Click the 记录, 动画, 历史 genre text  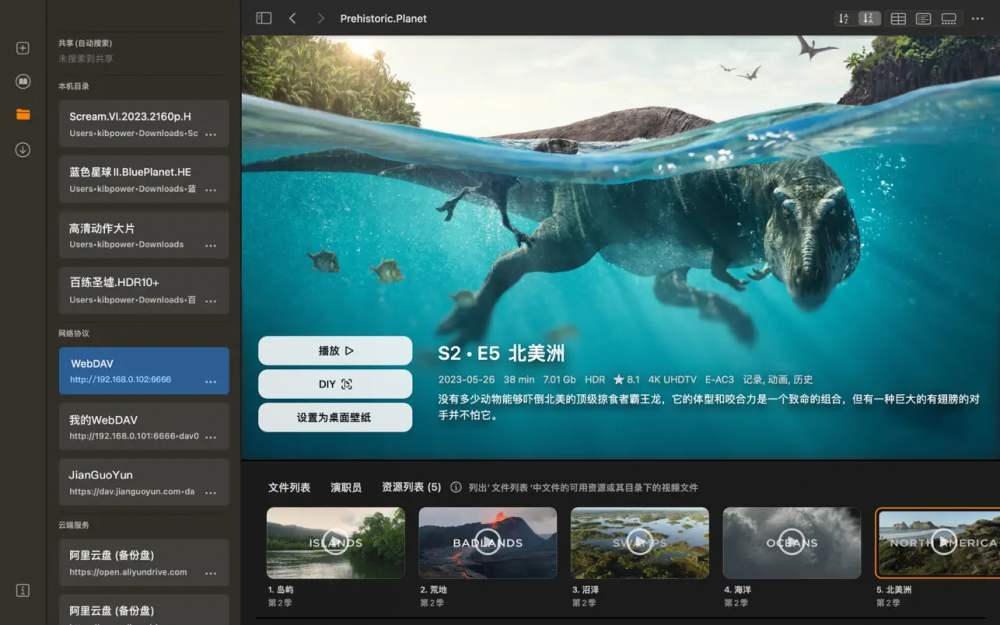[777, 379]
